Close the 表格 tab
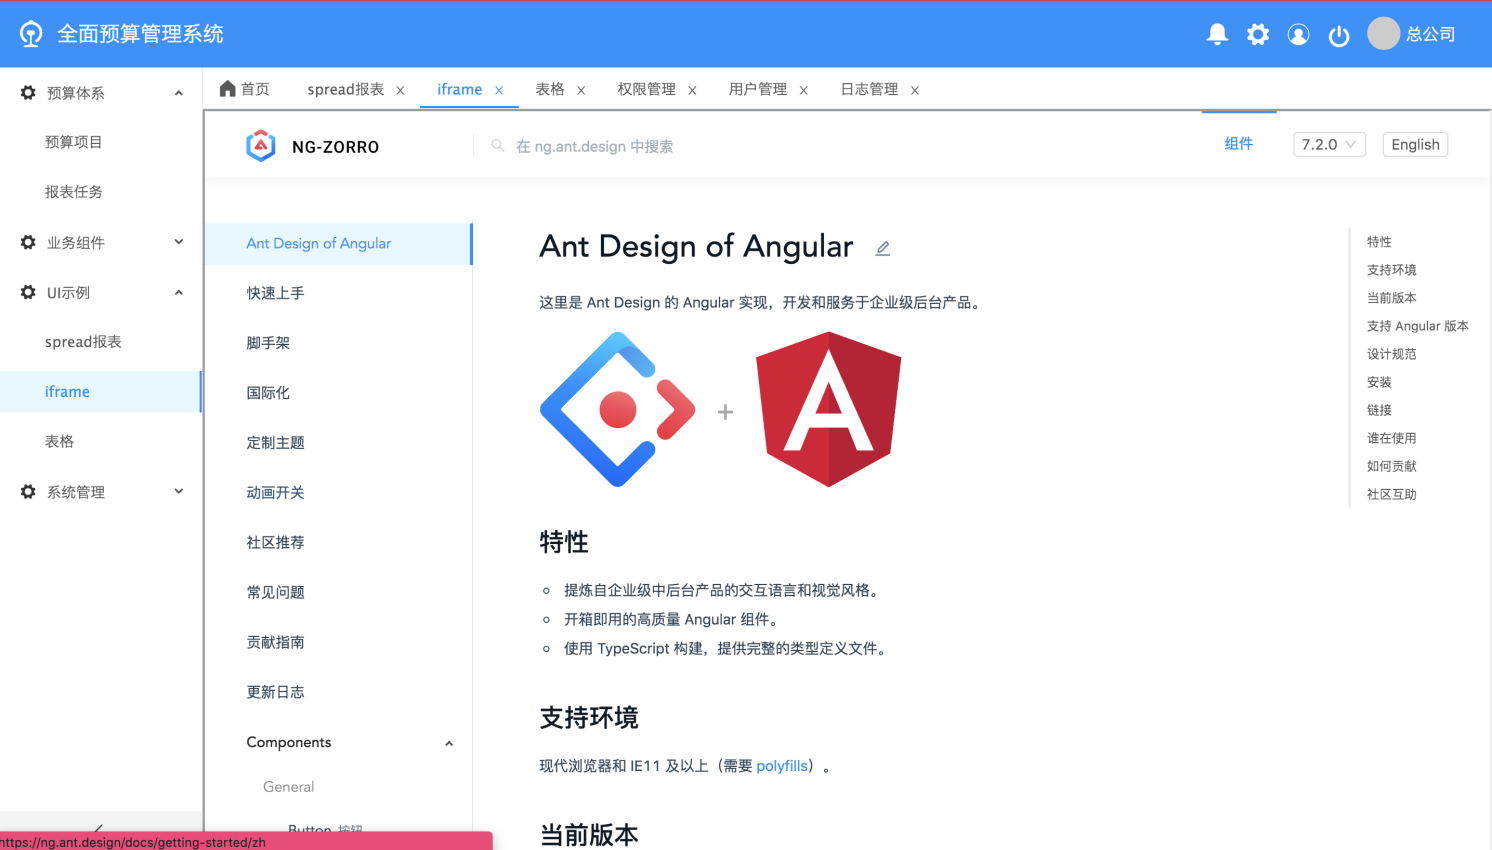 point(581,90)
